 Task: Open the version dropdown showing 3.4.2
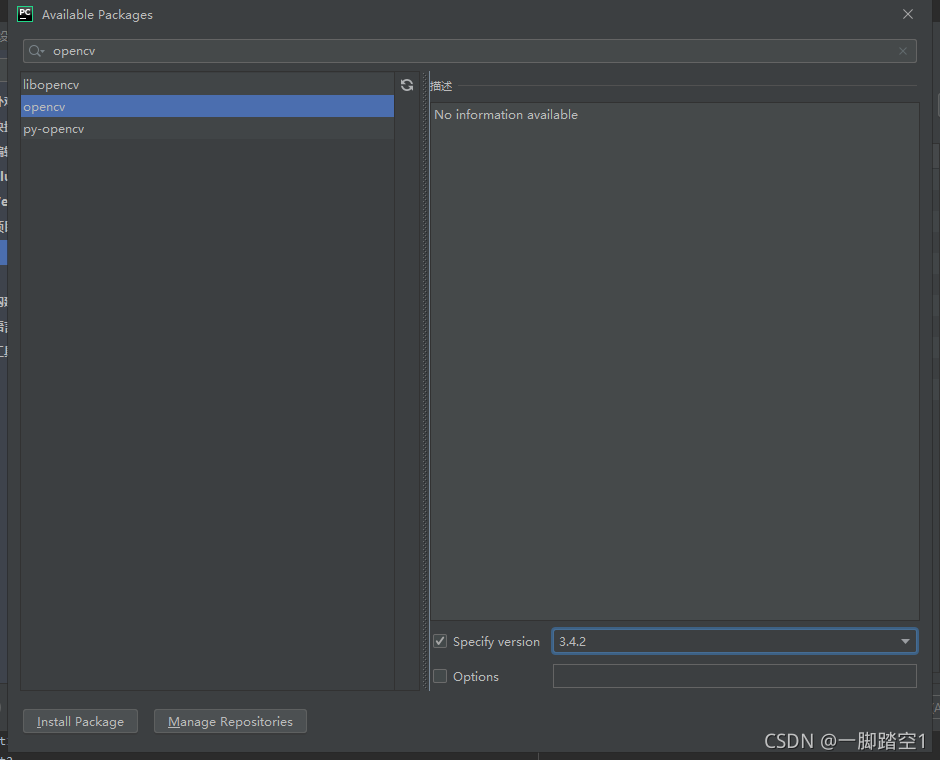tap(734, 641)
